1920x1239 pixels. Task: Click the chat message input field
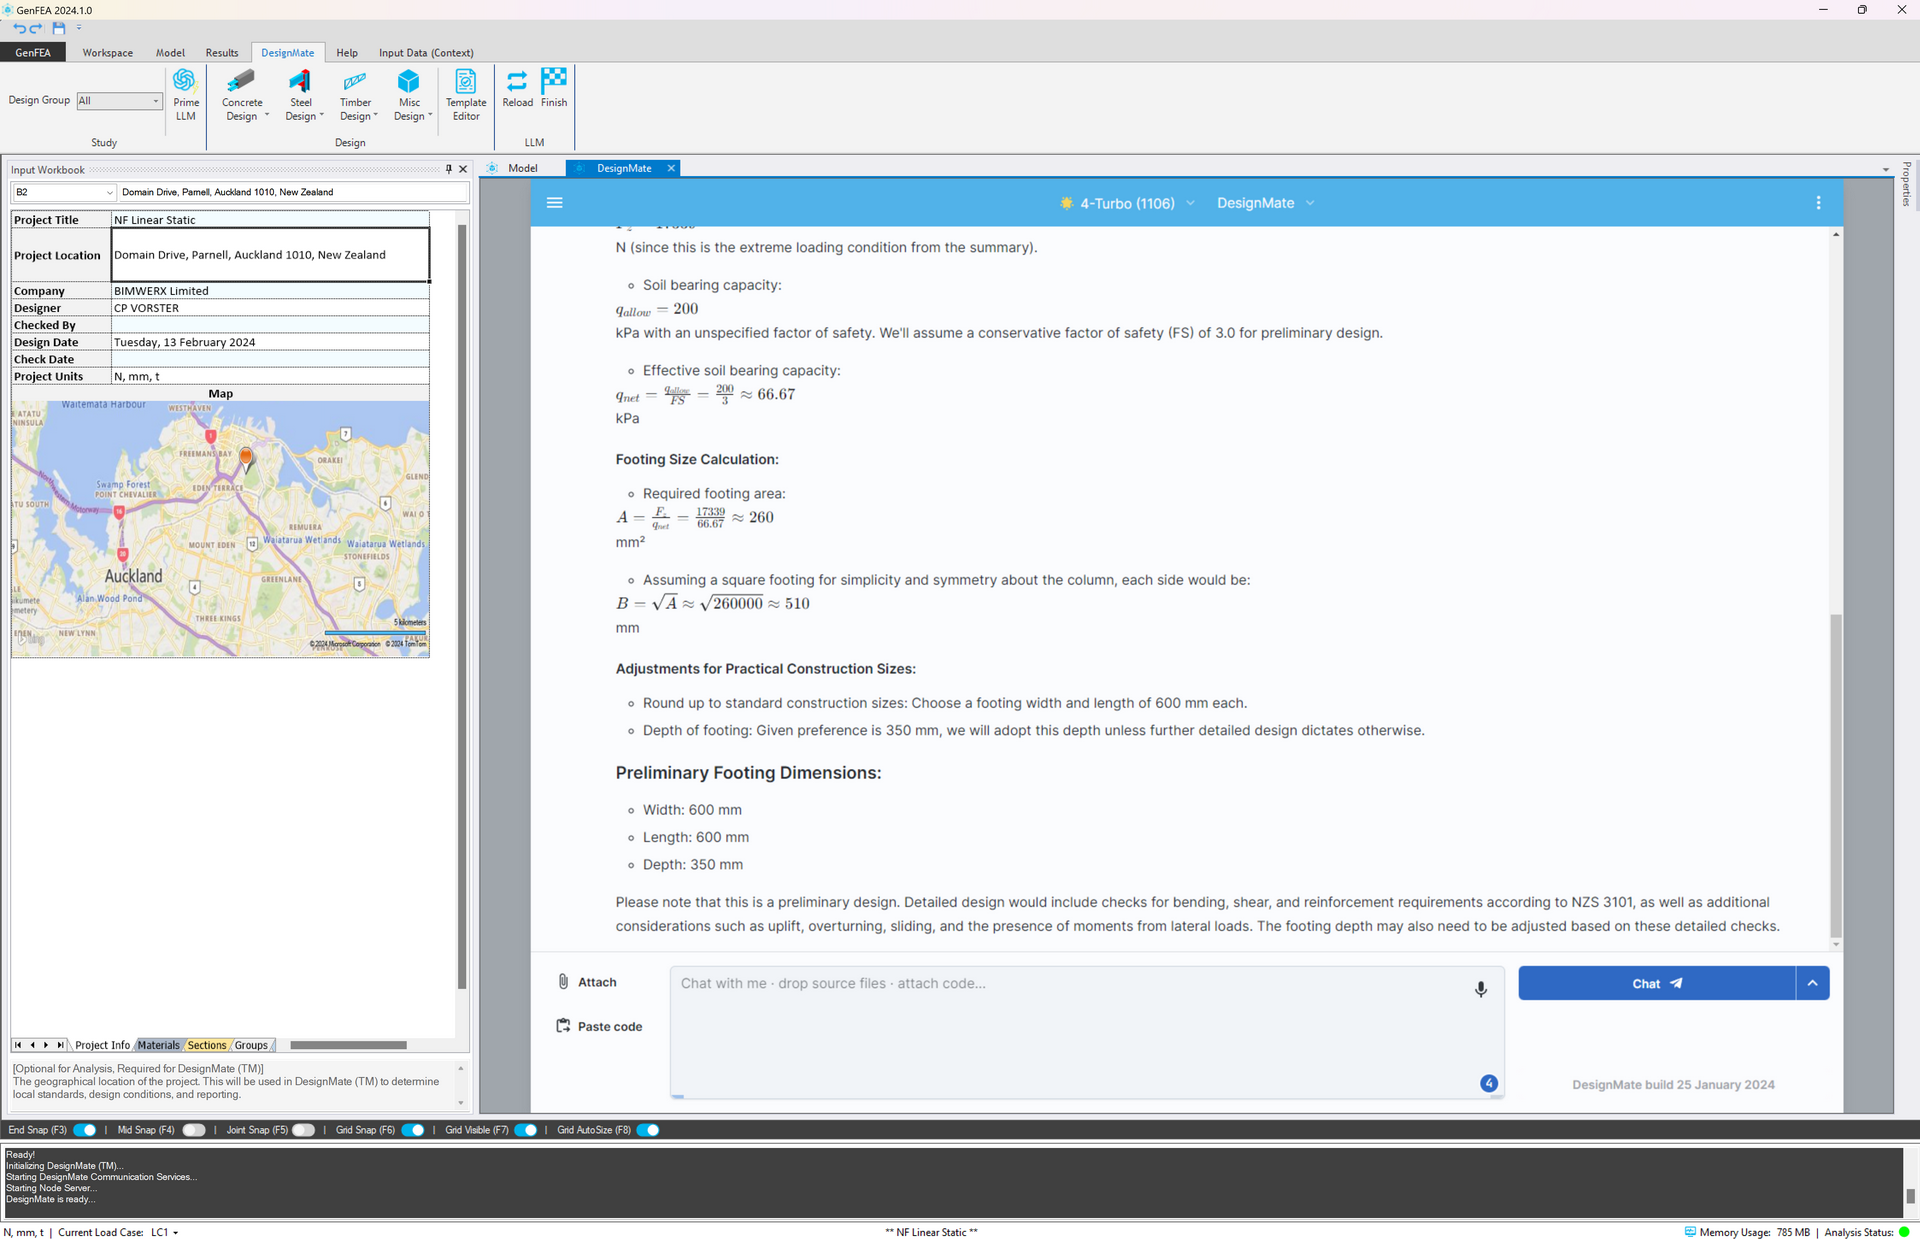1070,1030
